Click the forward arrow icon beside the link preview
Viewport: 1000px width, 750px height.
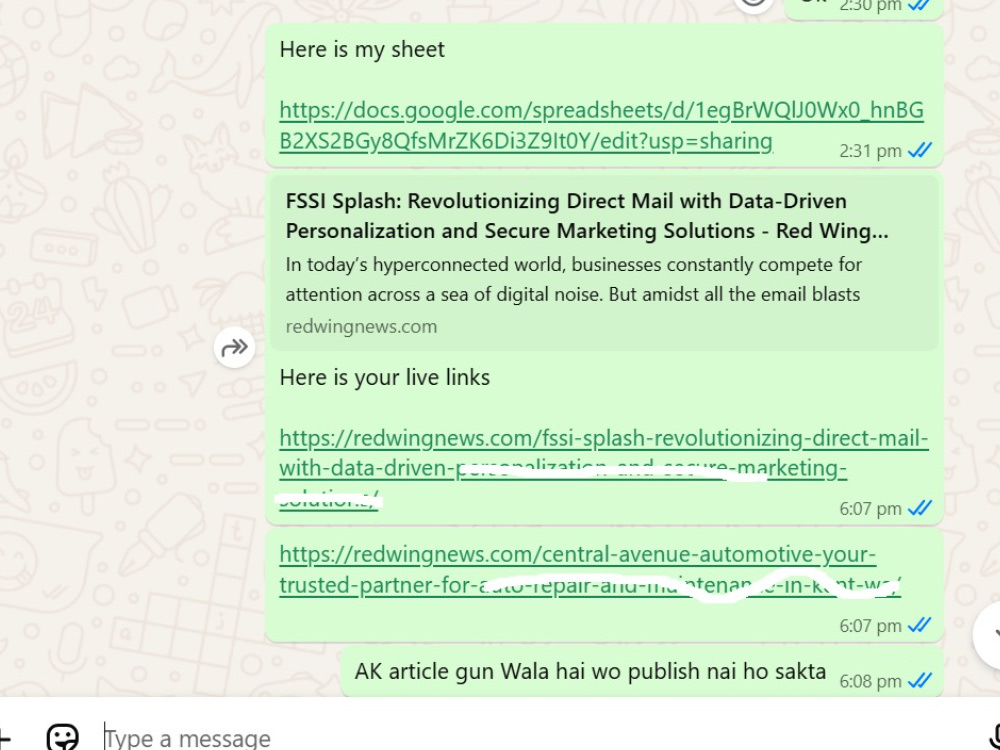click(x=235, y=348)
